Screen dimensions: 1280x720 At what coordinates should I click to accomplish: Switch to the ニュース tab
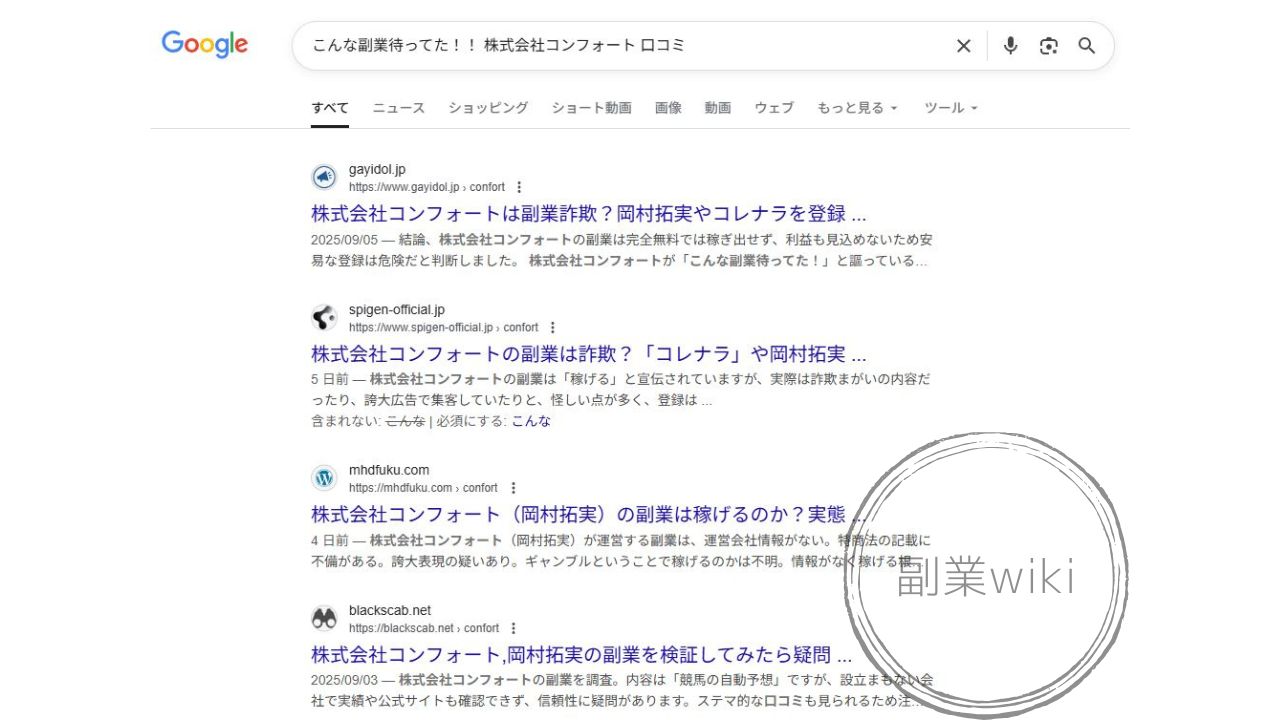(x=399, y=108)
